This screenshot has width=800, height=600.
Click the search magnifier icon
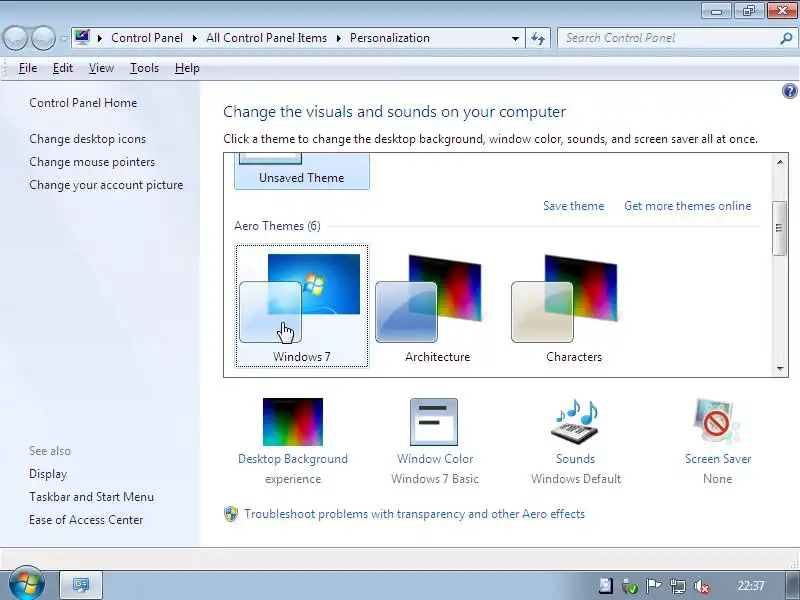pyautogui.click(x=786, y=38)
